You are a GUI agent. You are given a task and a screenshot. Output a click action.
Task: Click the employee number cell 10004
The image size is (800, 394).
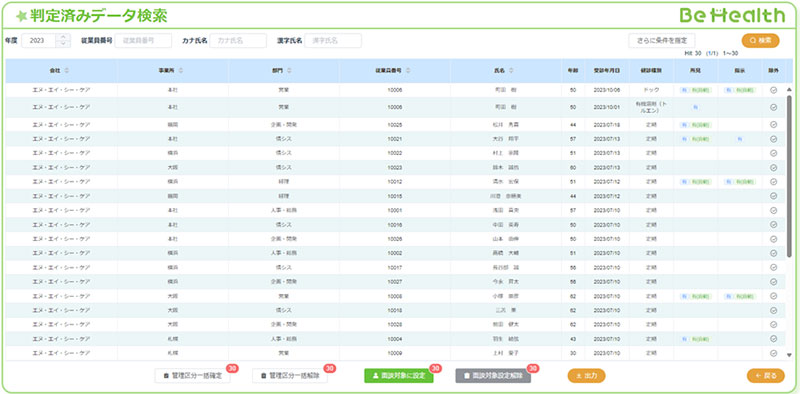(394, 339)
